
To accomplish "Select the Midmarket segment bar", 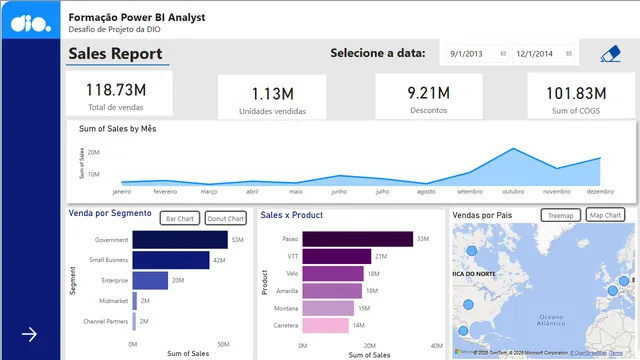I will coord(135,301).
